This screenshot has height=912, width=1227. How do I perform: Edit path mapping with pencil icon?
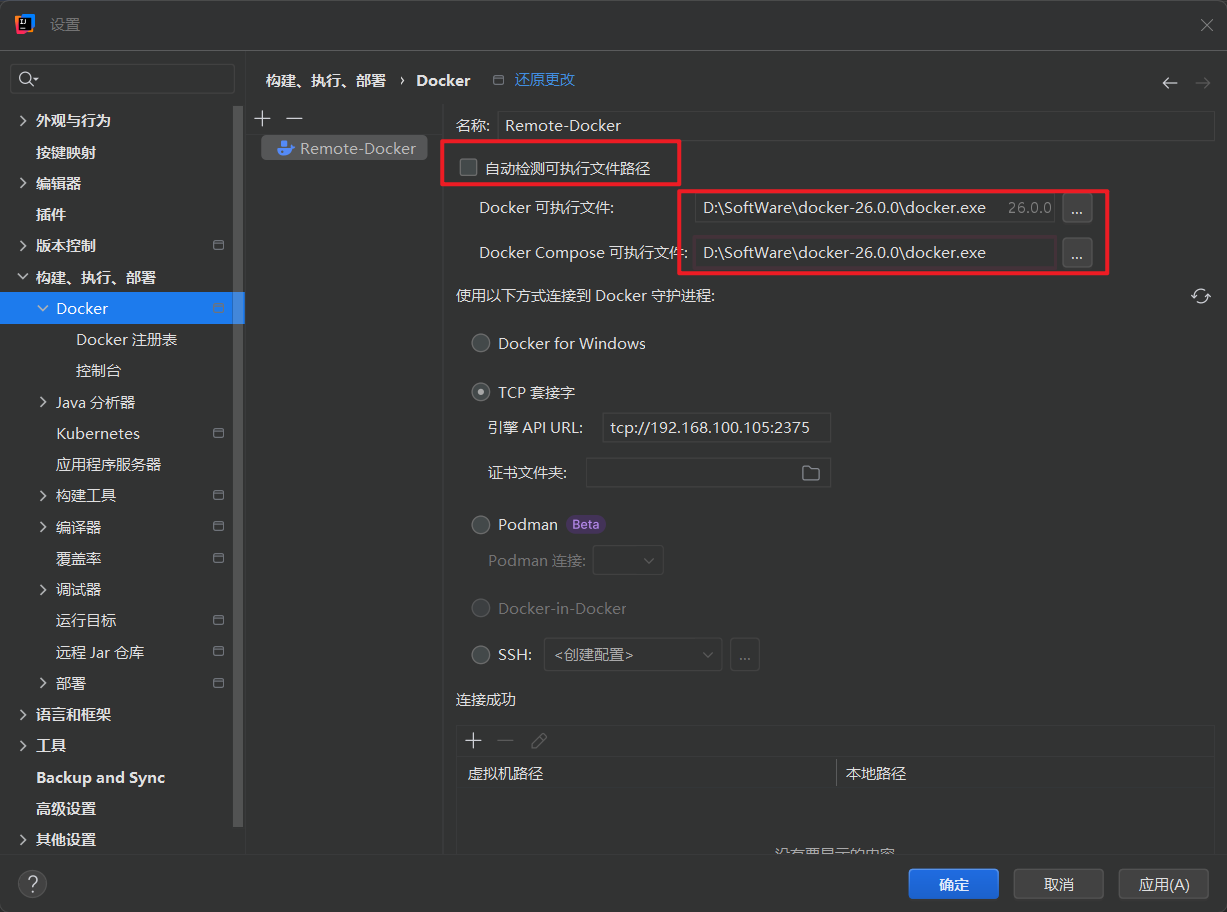pos(539,740)
